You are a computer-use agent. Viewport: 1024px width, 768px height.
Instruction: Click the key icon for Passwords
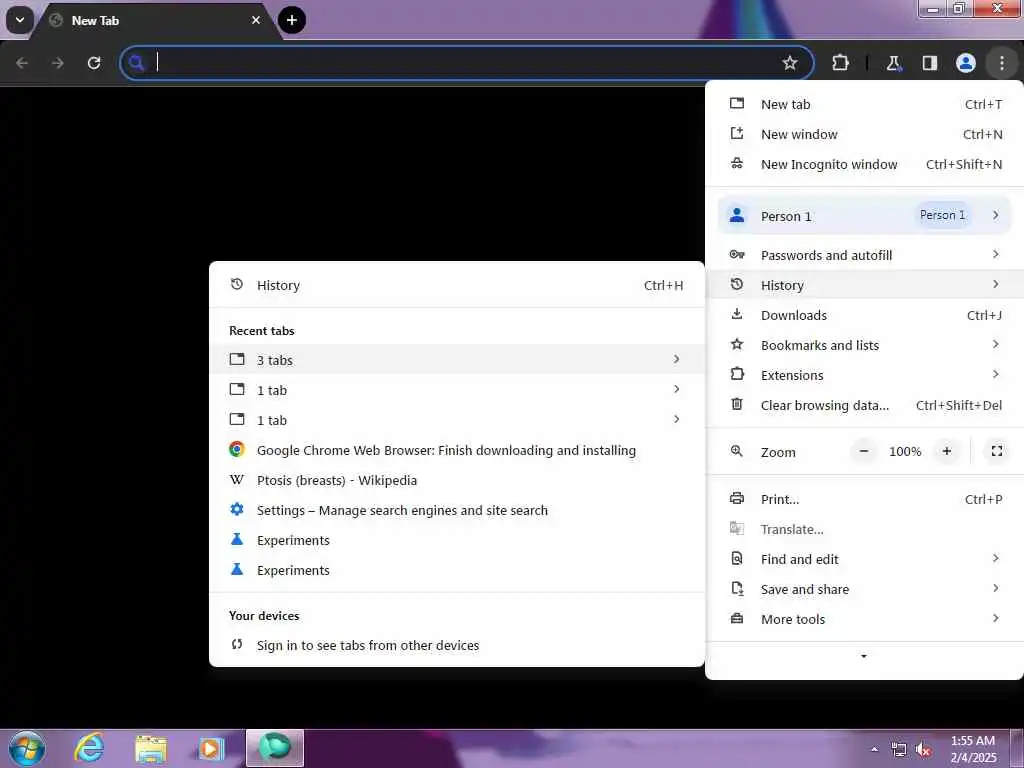pyautogui.click(x=737, y=255)
